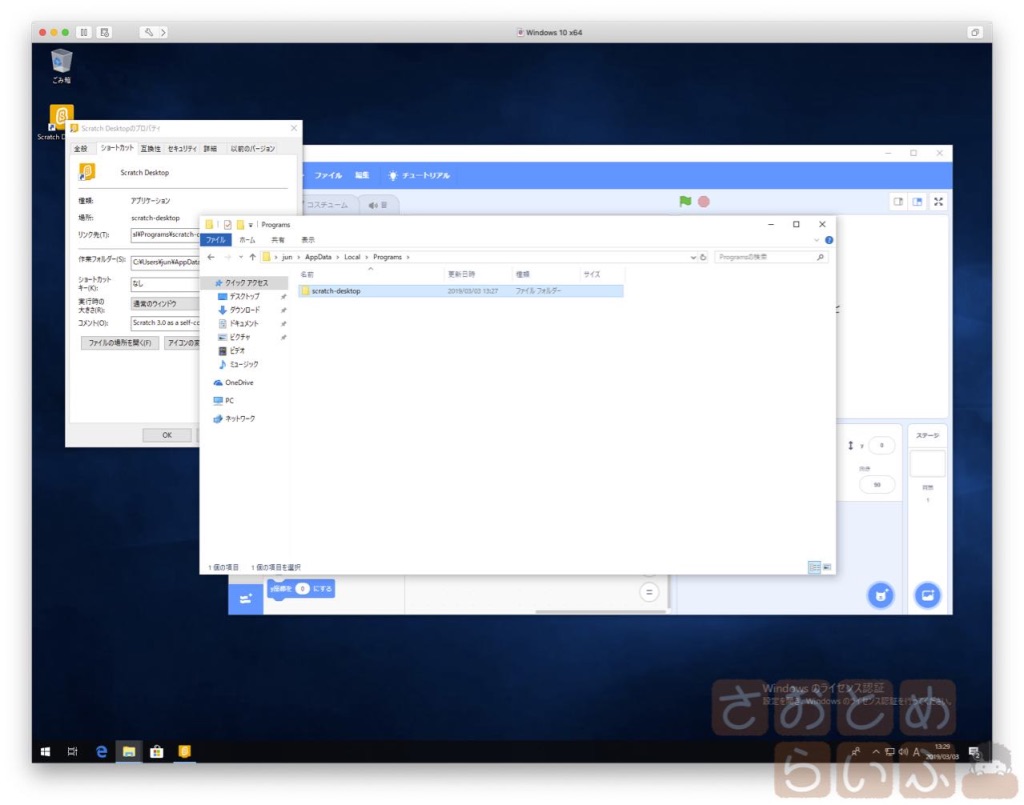Expand the chevron after AppData in breadcrumb
The image size is (1024, 805).
338,257
